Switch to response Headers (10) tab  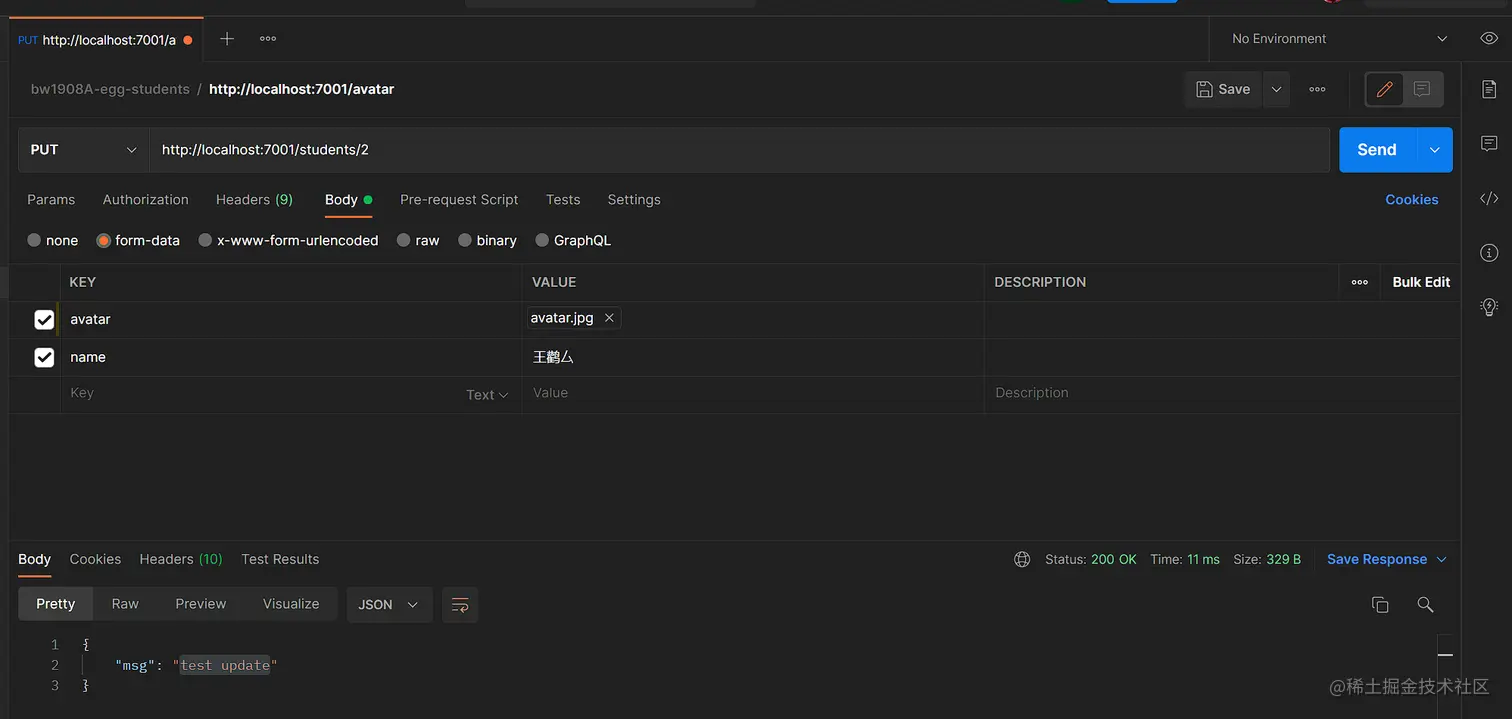coord(181,560)
